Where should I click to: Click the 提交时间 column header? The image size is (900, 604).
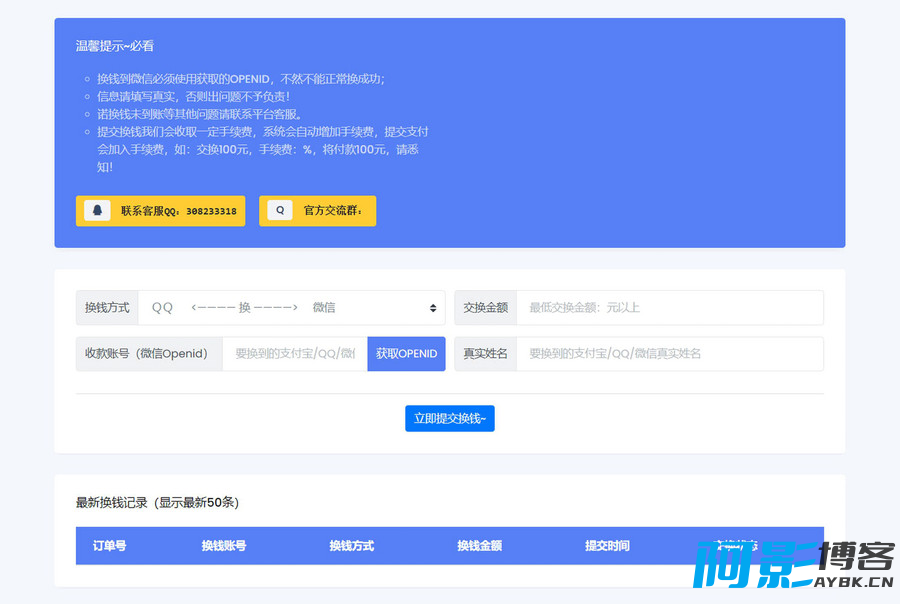click(x=607, y=546)
